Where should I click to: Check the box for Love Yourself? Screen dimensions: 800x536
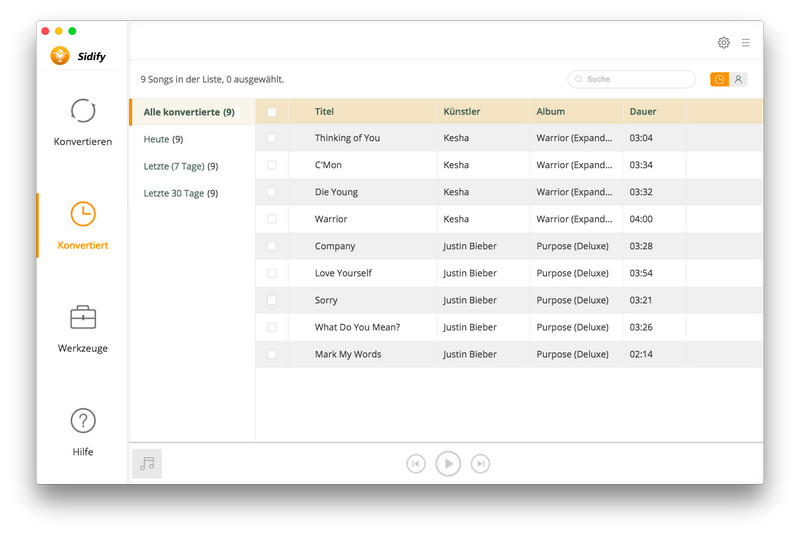pos(272,273)
